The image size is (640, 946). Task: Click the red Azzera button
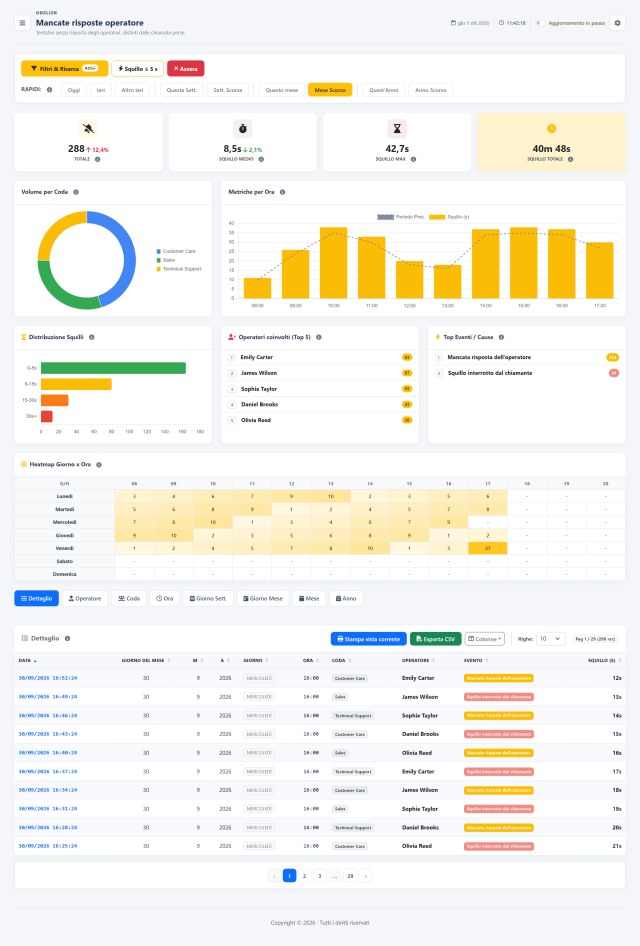(x=186, y=69)
